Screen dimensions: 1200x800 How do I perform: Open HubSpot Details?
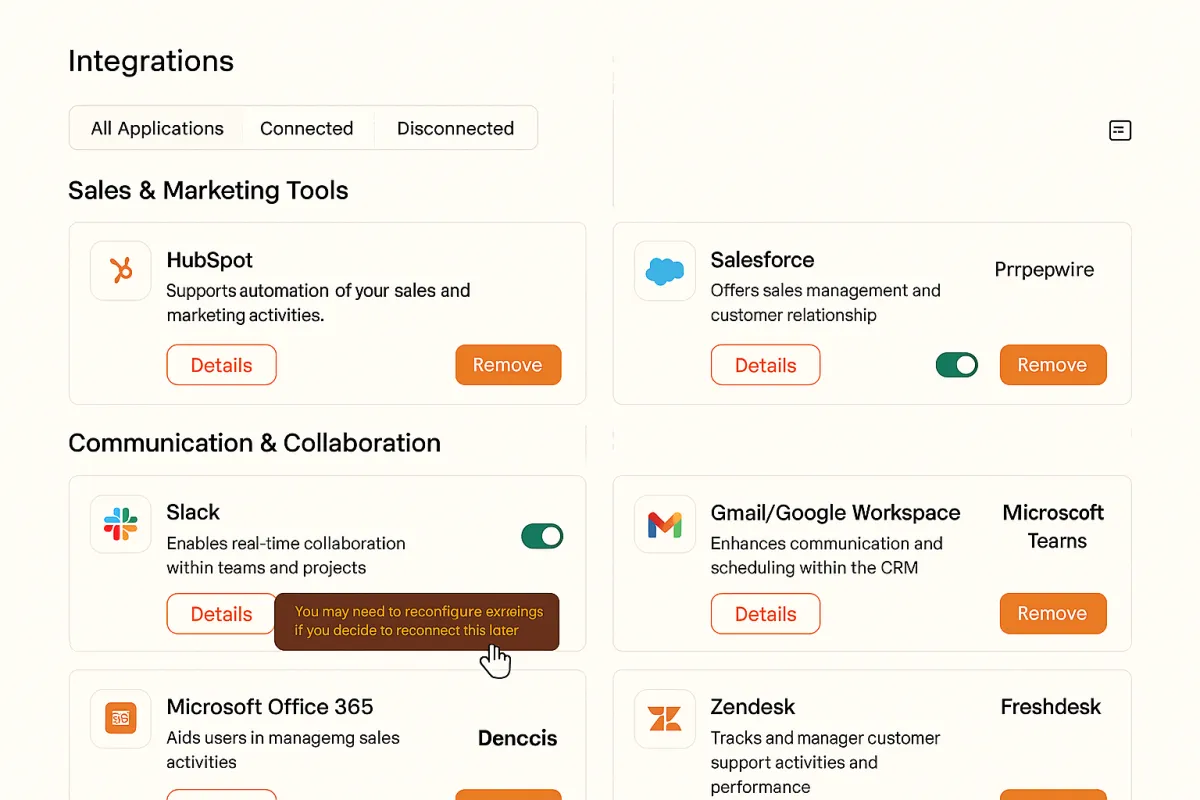point(221,365)
